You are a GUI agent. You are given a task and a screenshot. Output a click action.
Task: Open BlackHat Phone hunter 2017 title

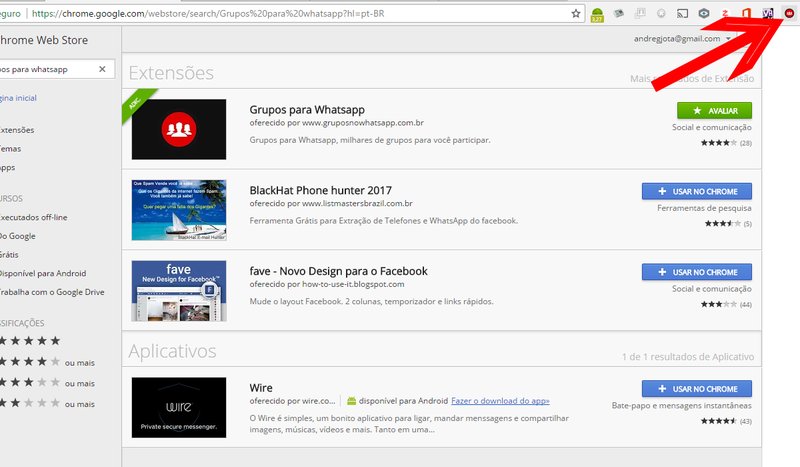pos(320,190)
